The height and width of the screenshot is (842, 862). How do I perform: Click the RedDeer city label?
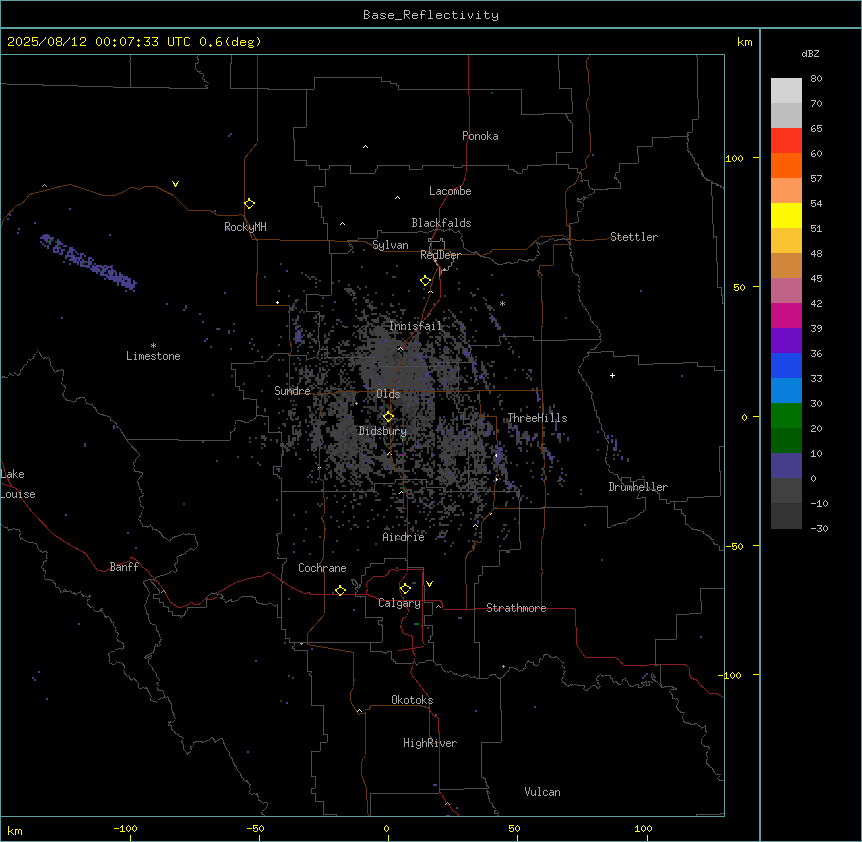440,255
